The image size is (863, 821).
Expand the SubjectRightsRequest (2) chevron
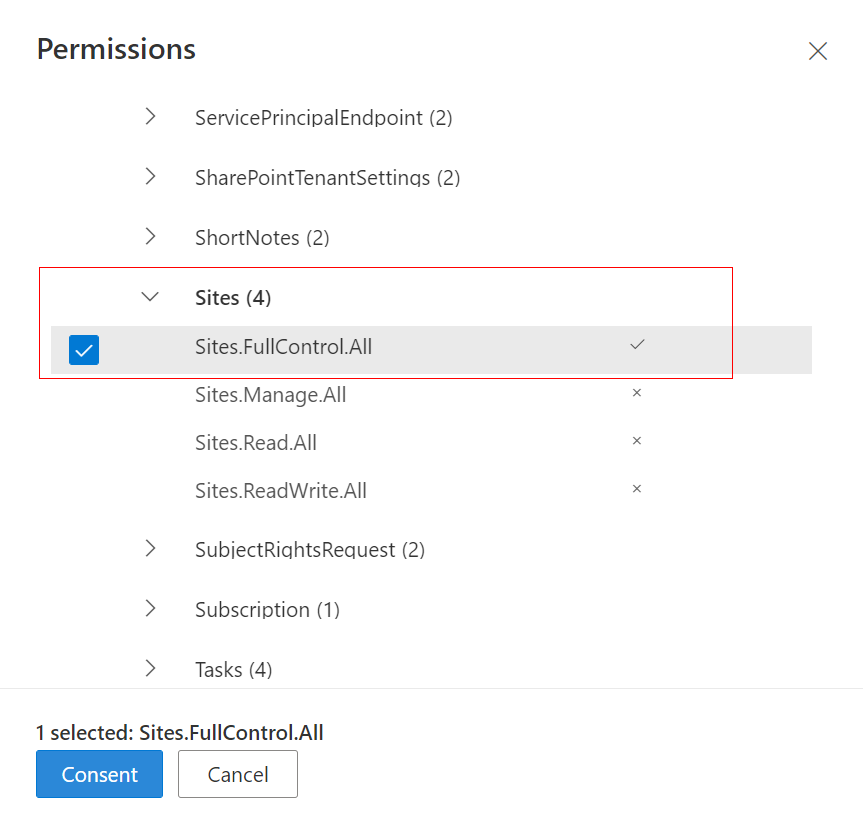pos(150,549)
